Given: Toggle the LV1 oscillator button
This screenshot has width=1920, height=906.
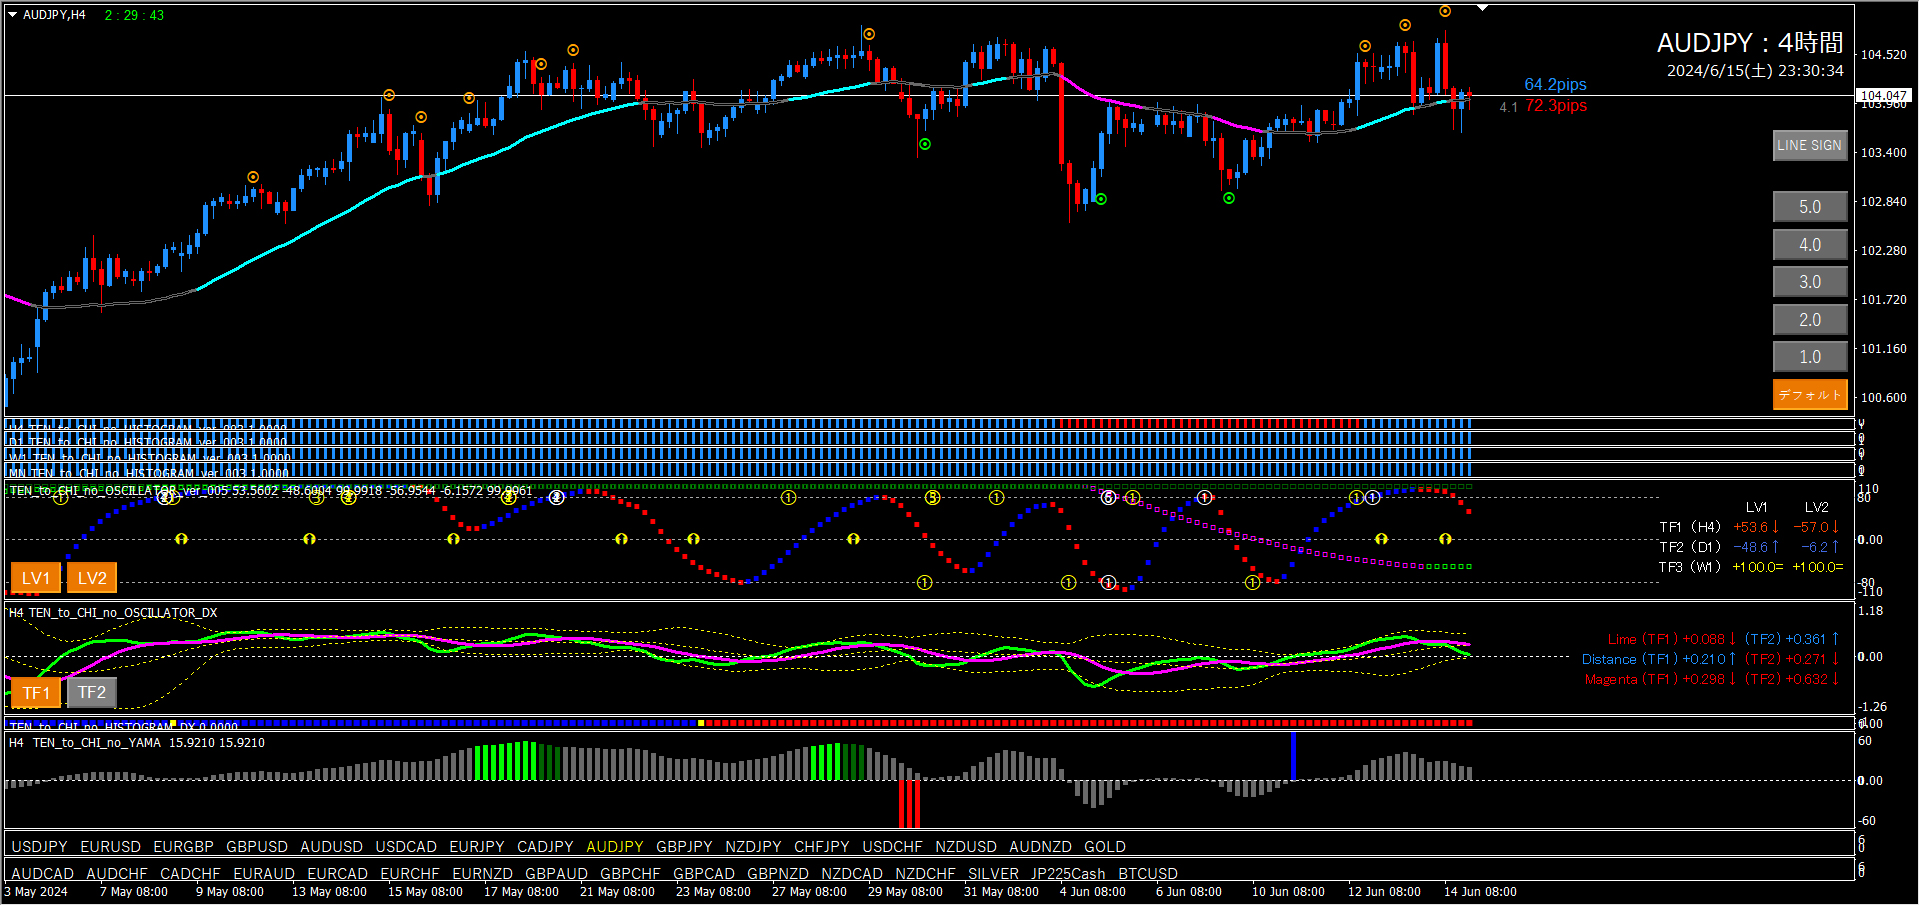Looking at the screenshot, I should pos(36,578).
